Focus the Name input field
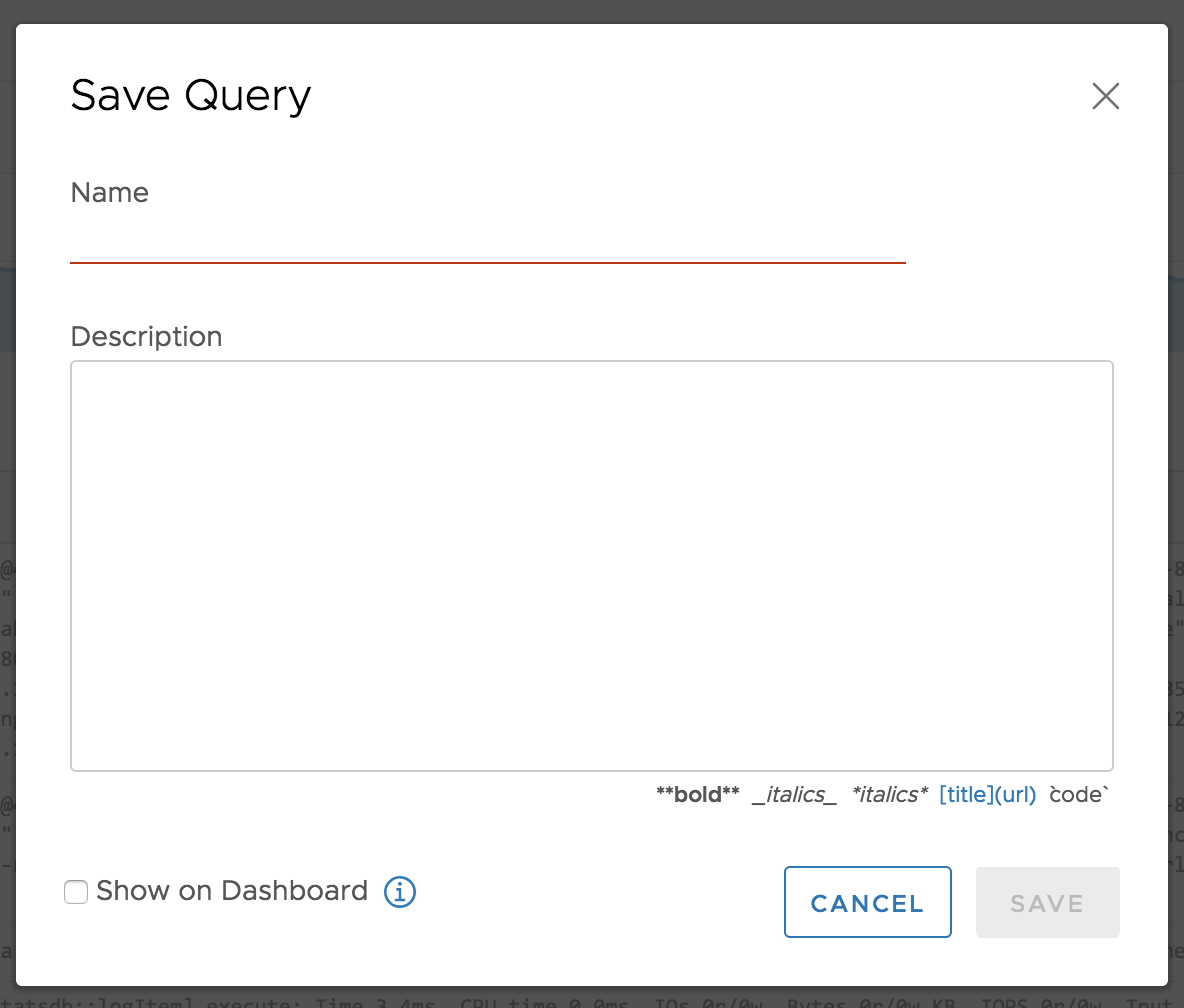Viewport: 1184px width, 1008px height. tap(487, 241)
